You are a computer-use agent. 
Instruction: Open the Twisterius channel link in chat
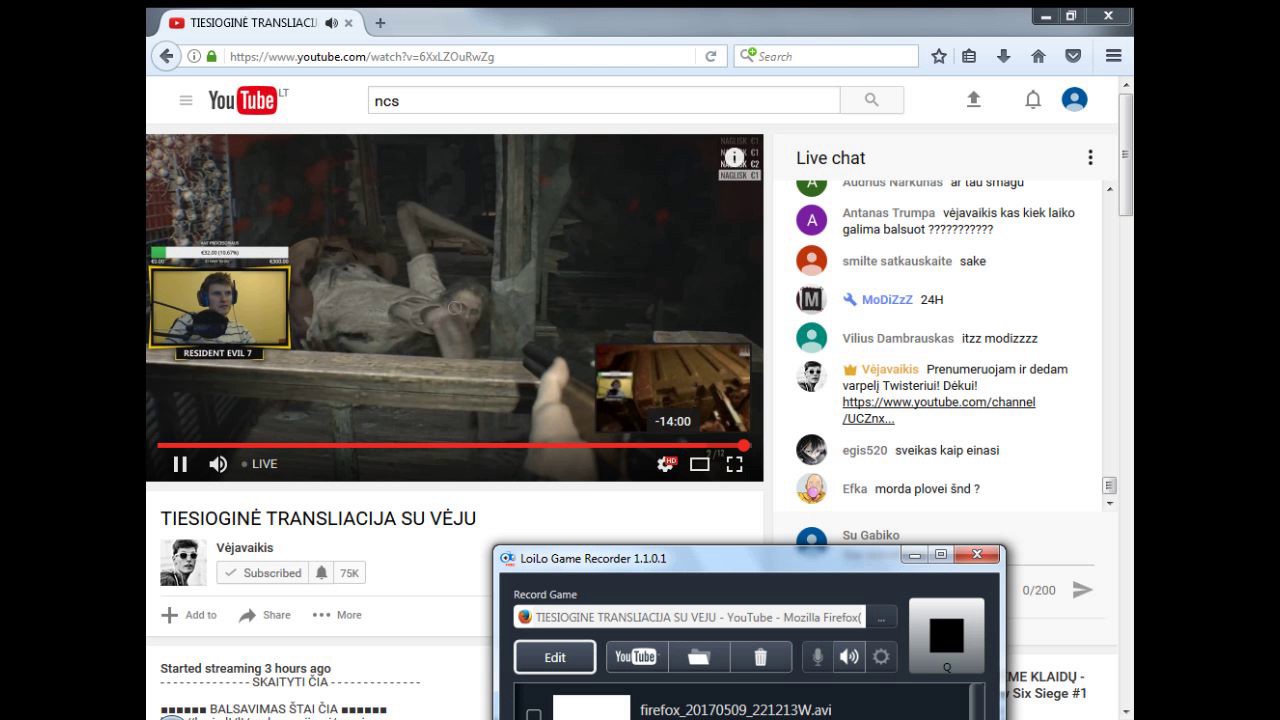pos(939,410)
